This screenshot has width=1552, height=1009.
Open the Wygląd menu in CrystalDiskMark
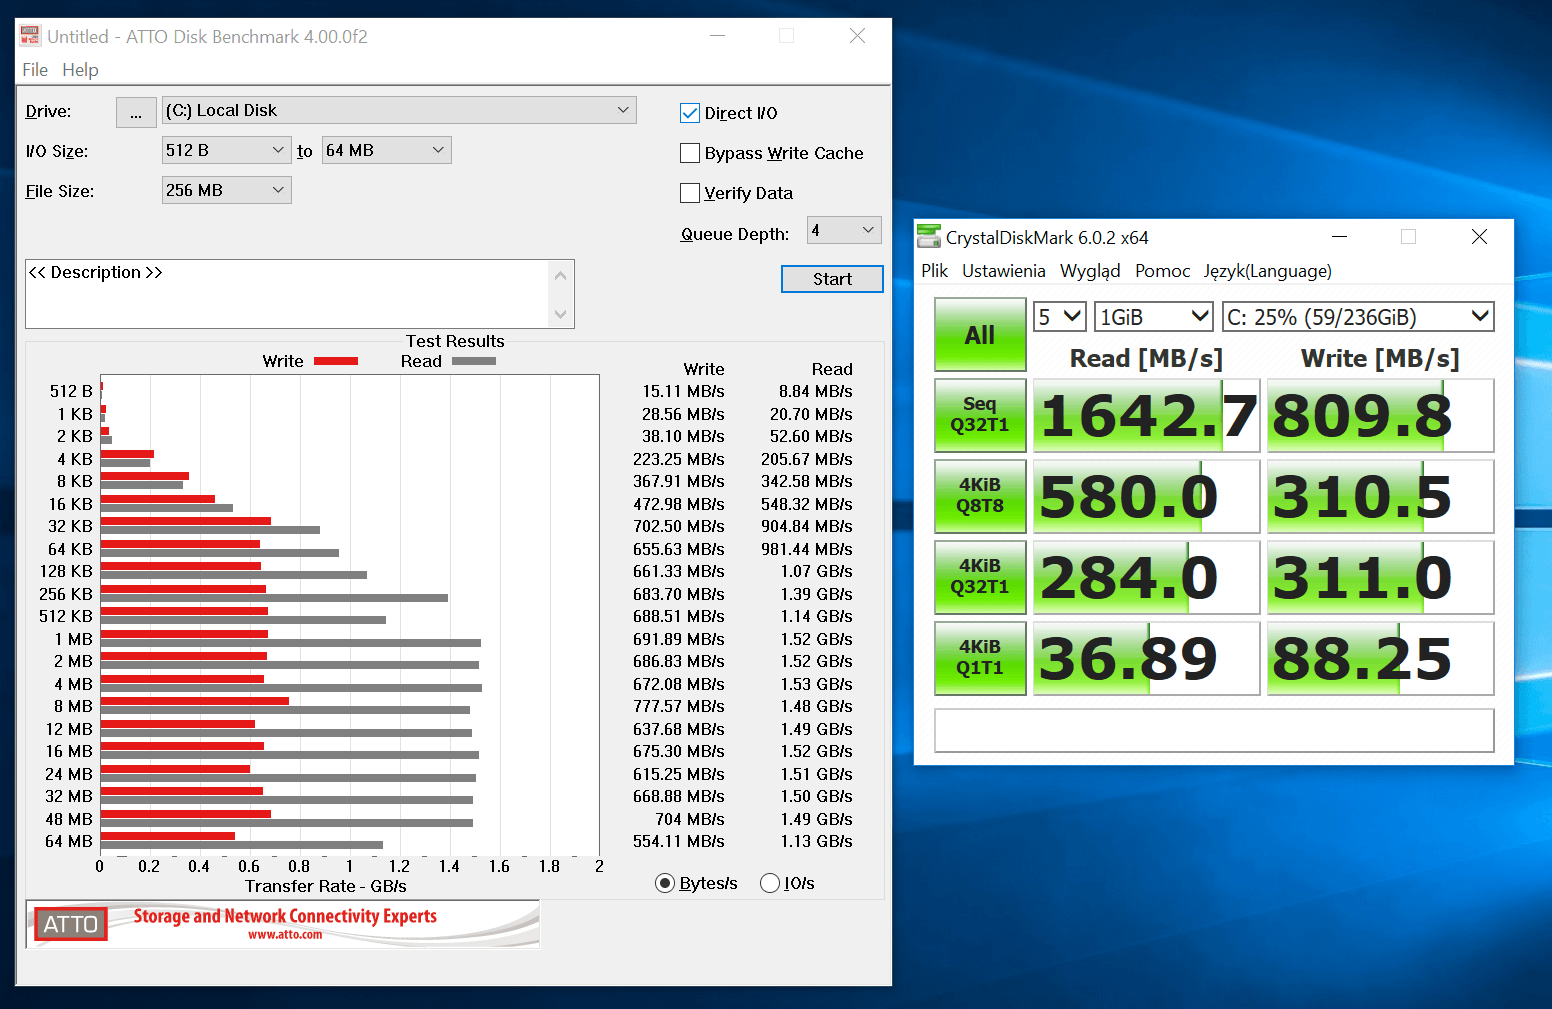click(x=1090, y=271)
